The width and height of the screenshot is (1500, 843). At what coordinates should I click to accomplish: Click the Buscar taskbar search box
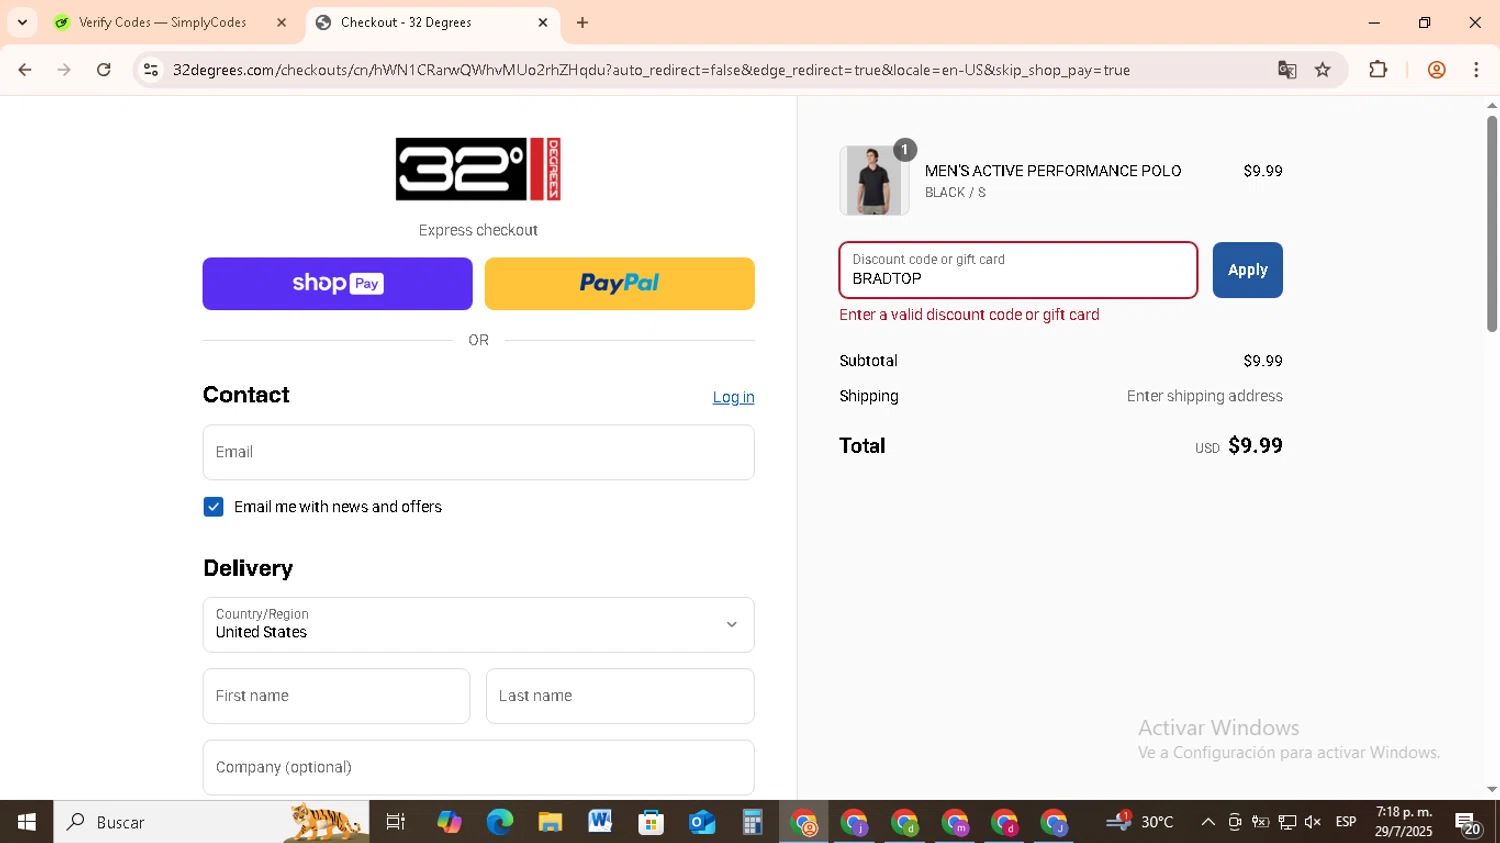211,822
